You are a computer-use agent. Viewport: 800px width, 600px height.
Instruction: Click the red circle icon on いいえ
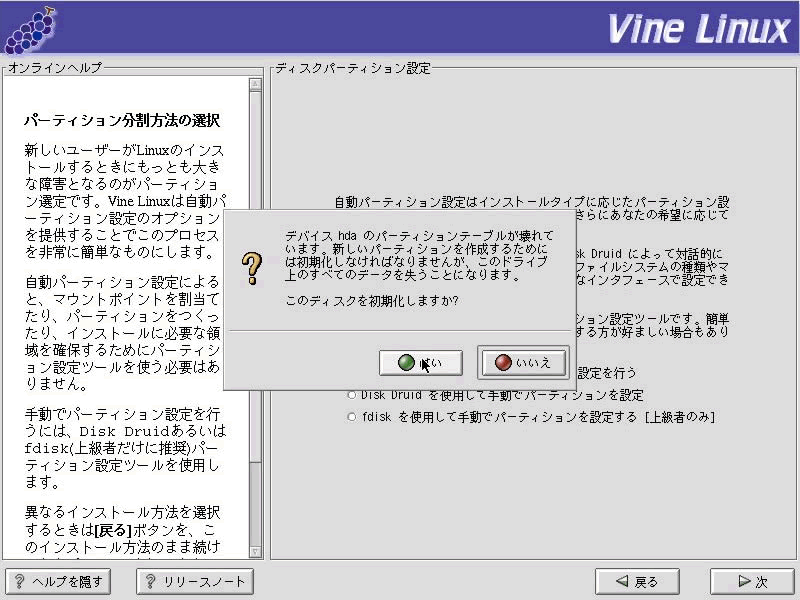pos(503,363)
